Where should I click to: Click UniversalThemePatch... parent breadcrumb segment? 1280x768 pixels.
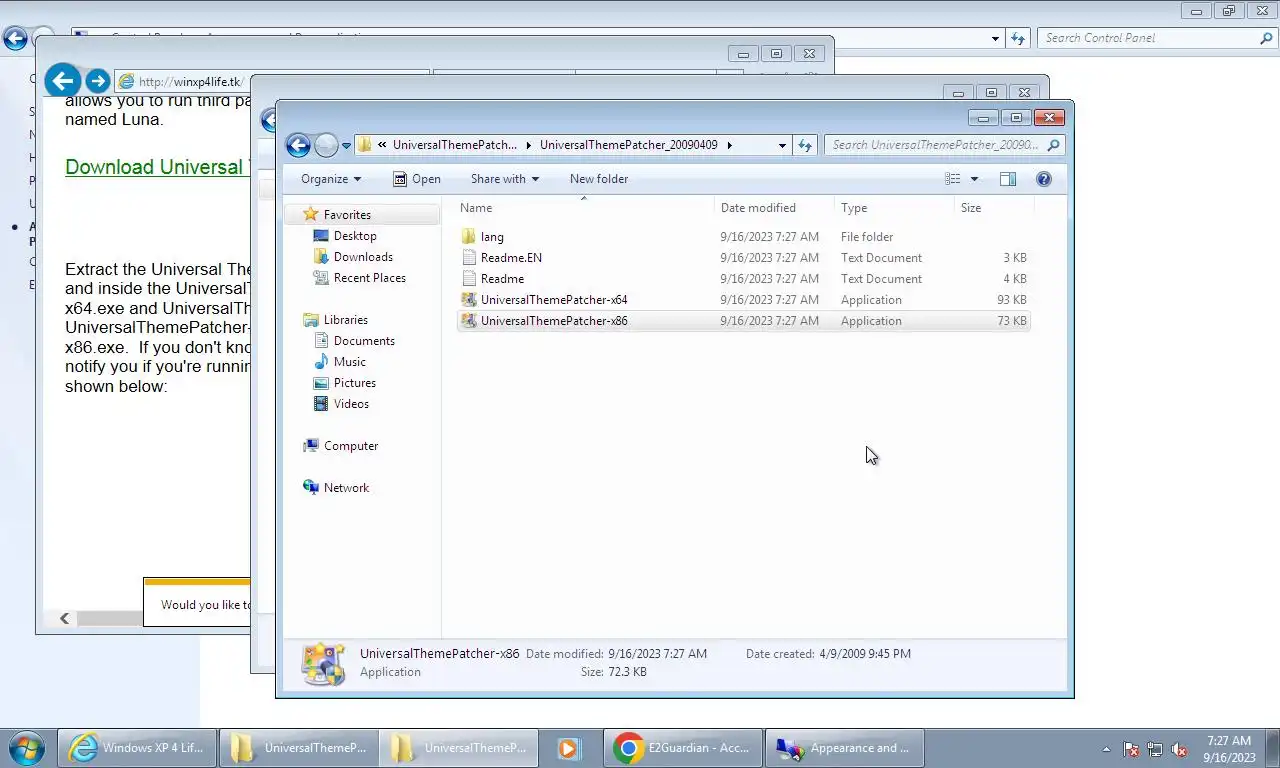coord(454,145)
